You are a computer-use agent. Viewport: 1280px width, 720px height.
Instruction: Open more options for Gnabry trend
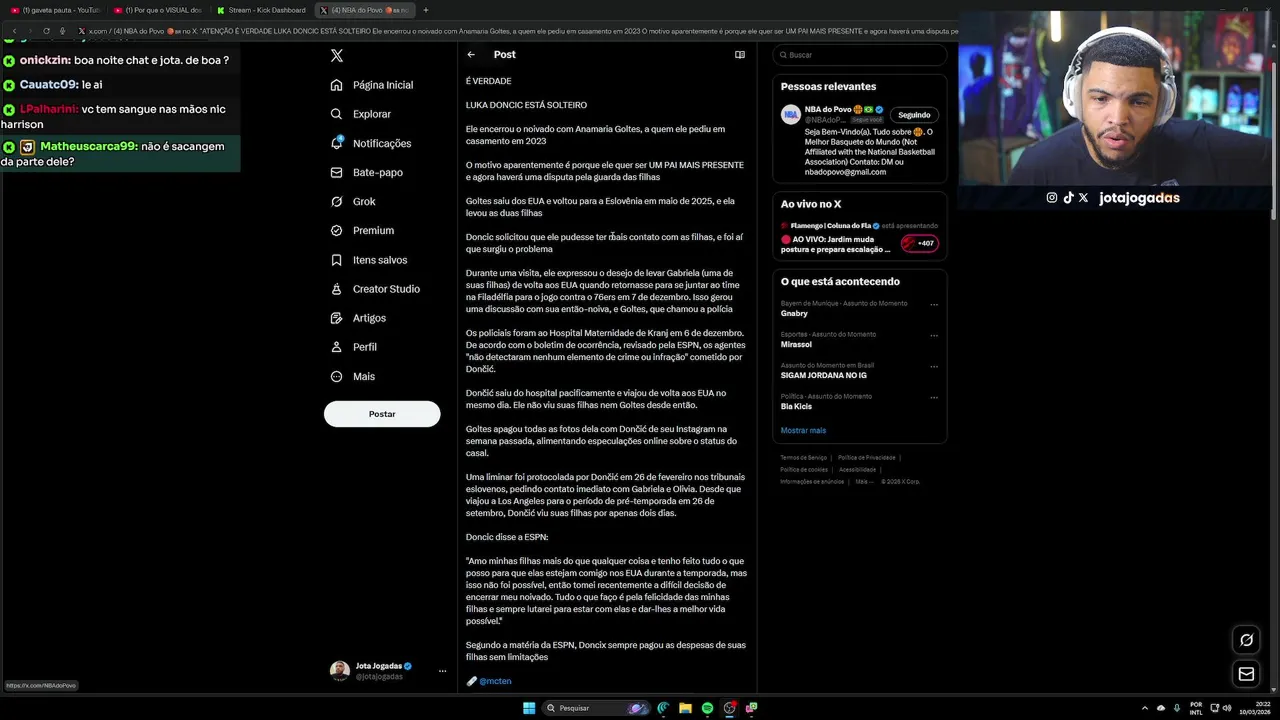click(x=934, y=304)
